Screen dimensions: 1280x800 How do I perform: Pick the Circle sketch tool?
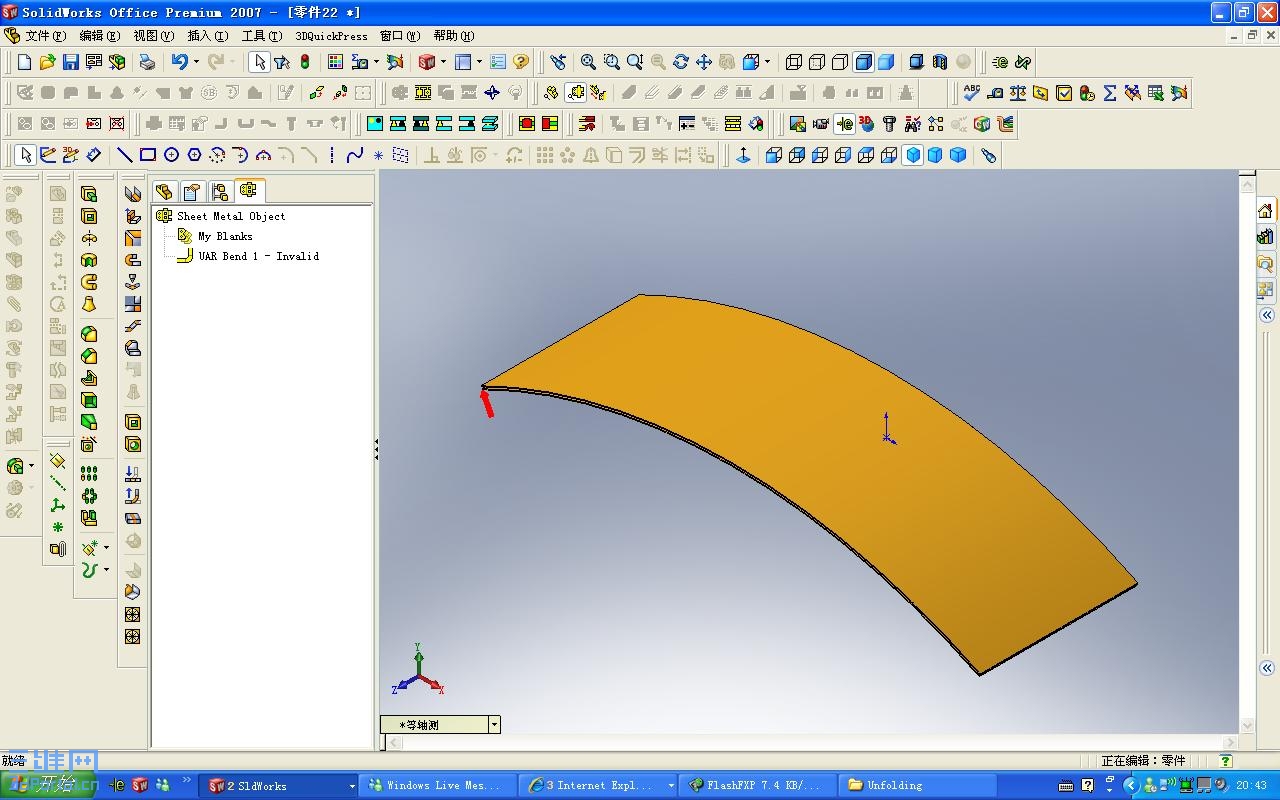tap(171, 155)
